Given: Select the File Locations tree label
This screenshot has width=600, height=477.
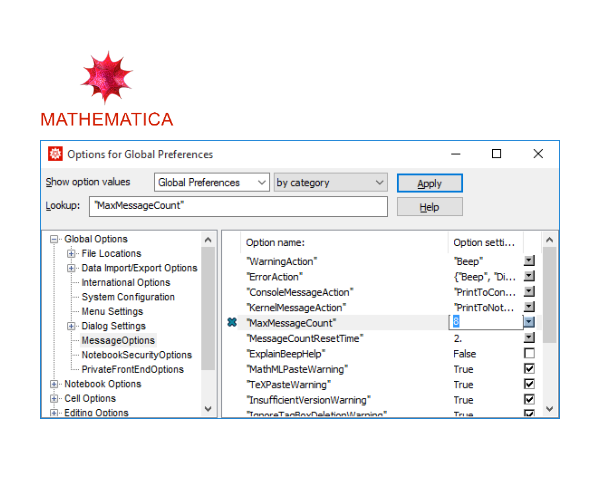Looking at the screenshot, I should click(x=111, y=253).
